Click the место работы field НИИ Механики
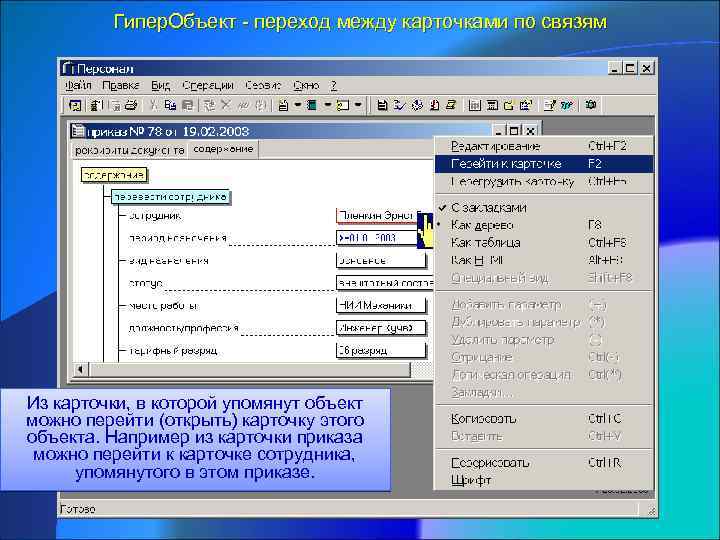The image size is (720, 540). coord(381,305)
